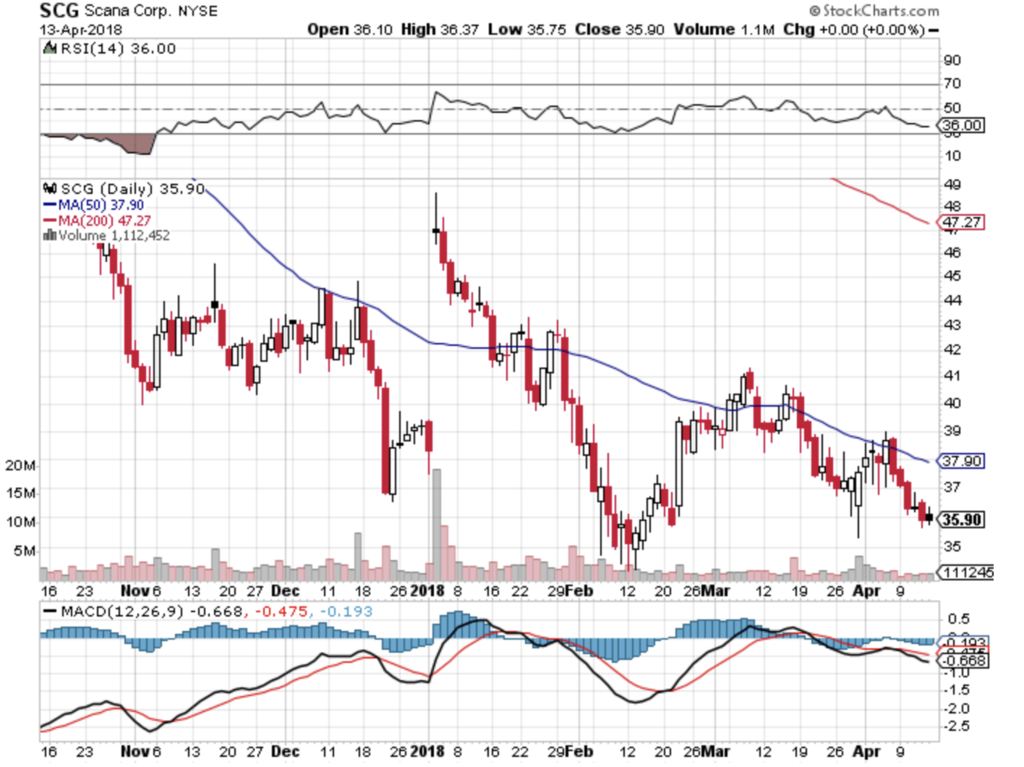
Task: Click the 'Apr' label on MACD panel axis
Action: pyautogui.click(x=867, y=751)
